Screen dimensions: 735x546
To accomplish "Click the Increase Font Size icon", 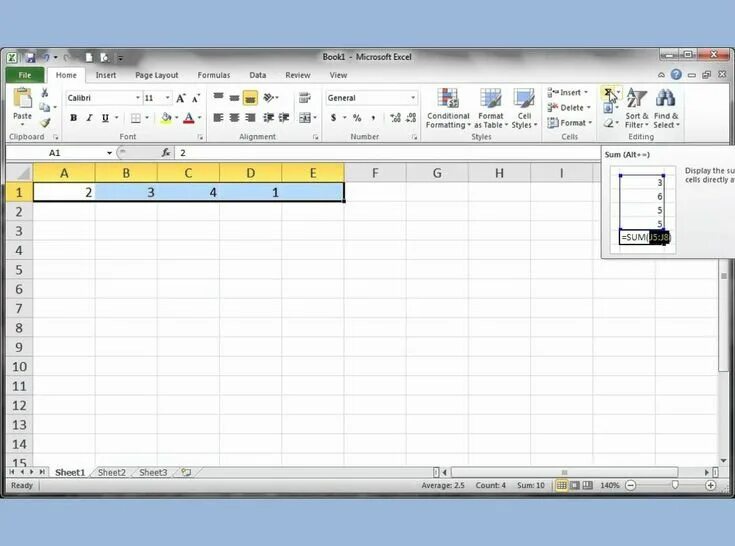I will [x=180, y=98].
